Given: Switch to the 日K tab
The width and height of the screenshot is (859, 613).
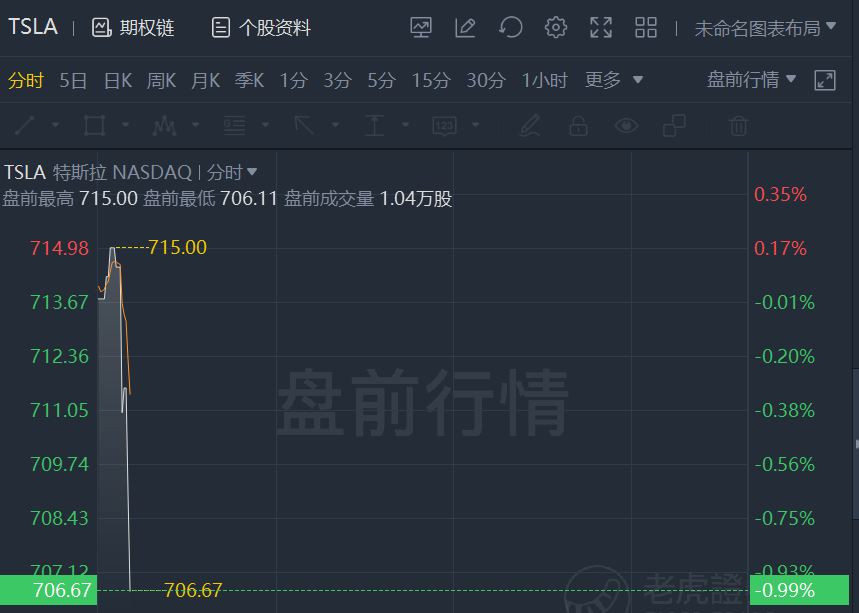Looking at the screenshot, I should pyautogui.click(x=118, y=81).
